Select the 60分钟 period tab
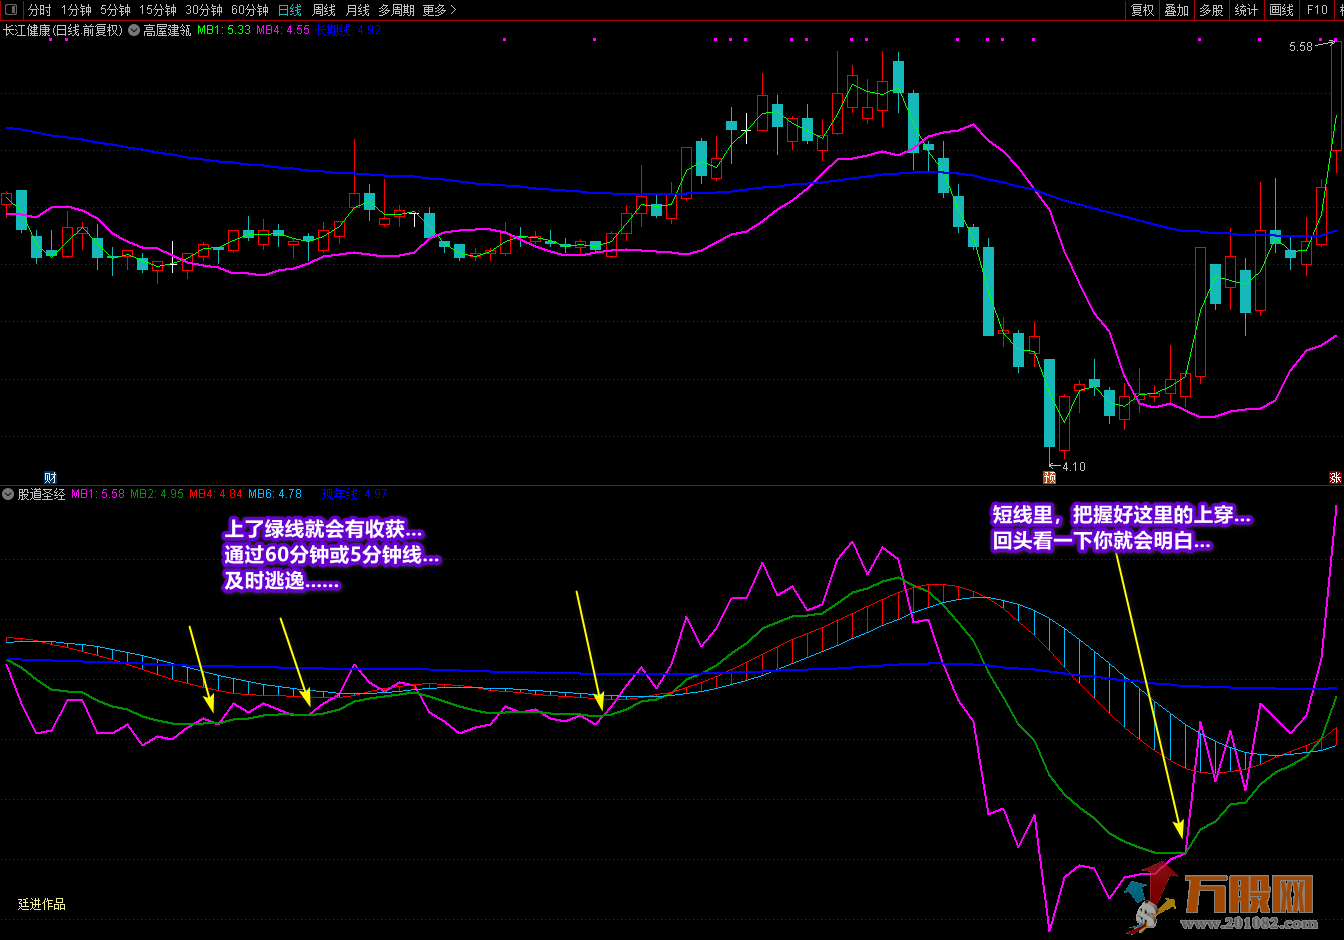 click(x=250, y=10)
